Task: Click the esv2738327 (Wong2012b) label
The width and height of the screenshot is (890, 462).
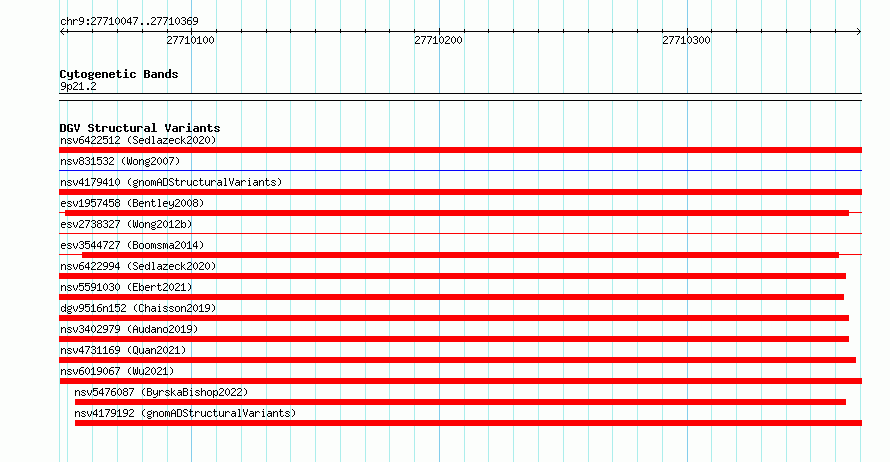Action: 126,224
